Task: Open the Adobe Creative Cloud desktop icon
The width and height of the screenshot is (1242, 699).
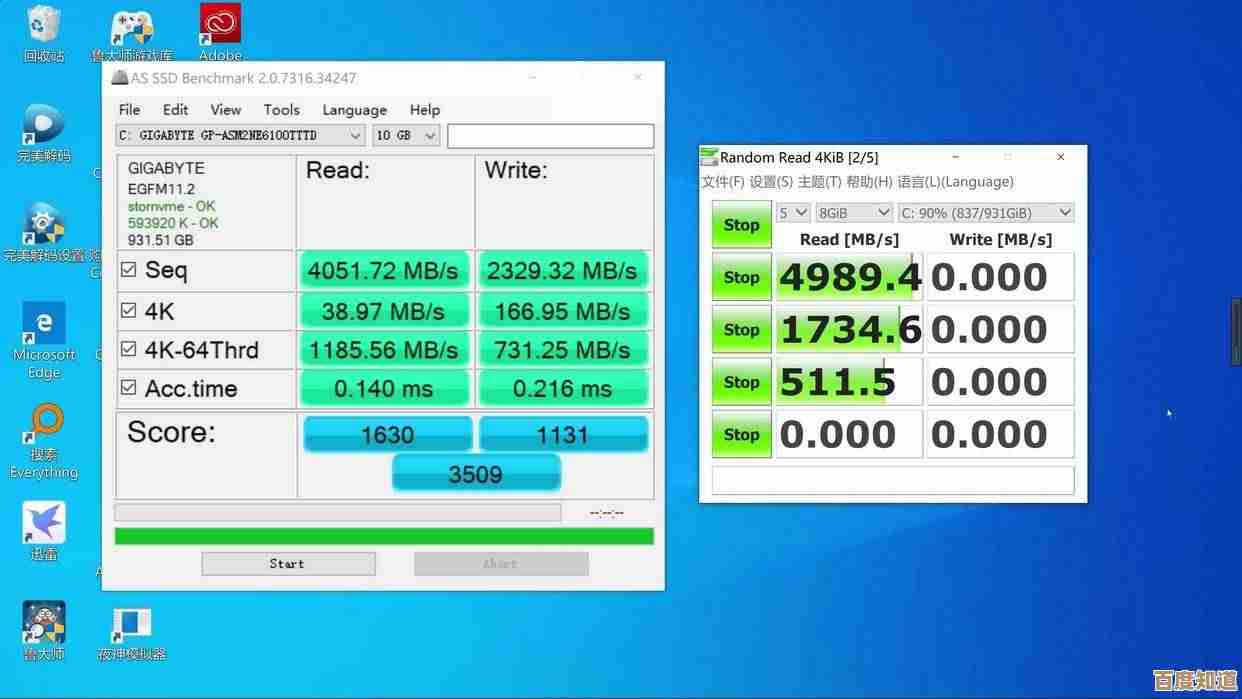Action: pyautogui.click(x=220, y=27)
